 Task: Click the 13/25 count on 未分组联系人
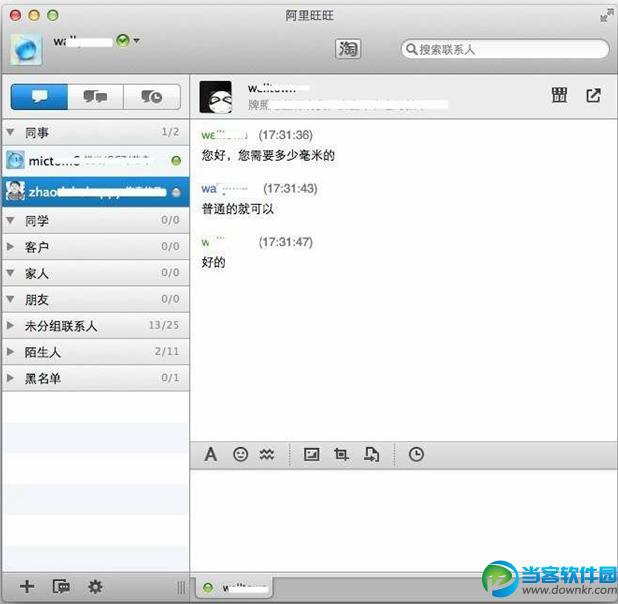click(164, 325)
